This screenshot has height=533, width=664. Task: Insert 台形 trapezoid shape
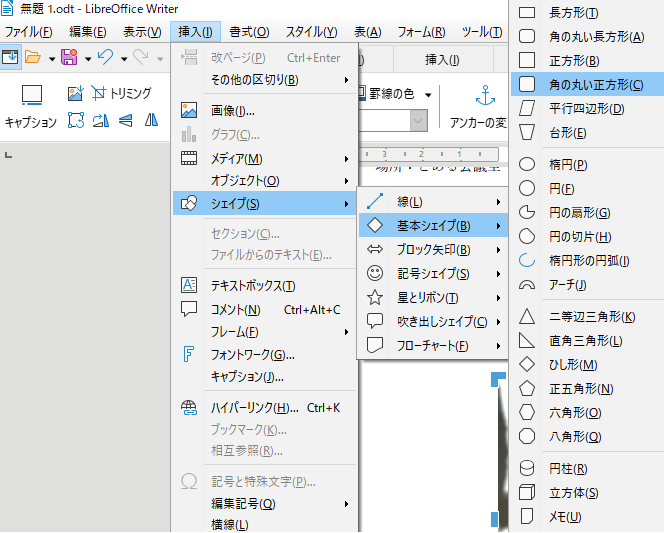click(x=588, y=133)
